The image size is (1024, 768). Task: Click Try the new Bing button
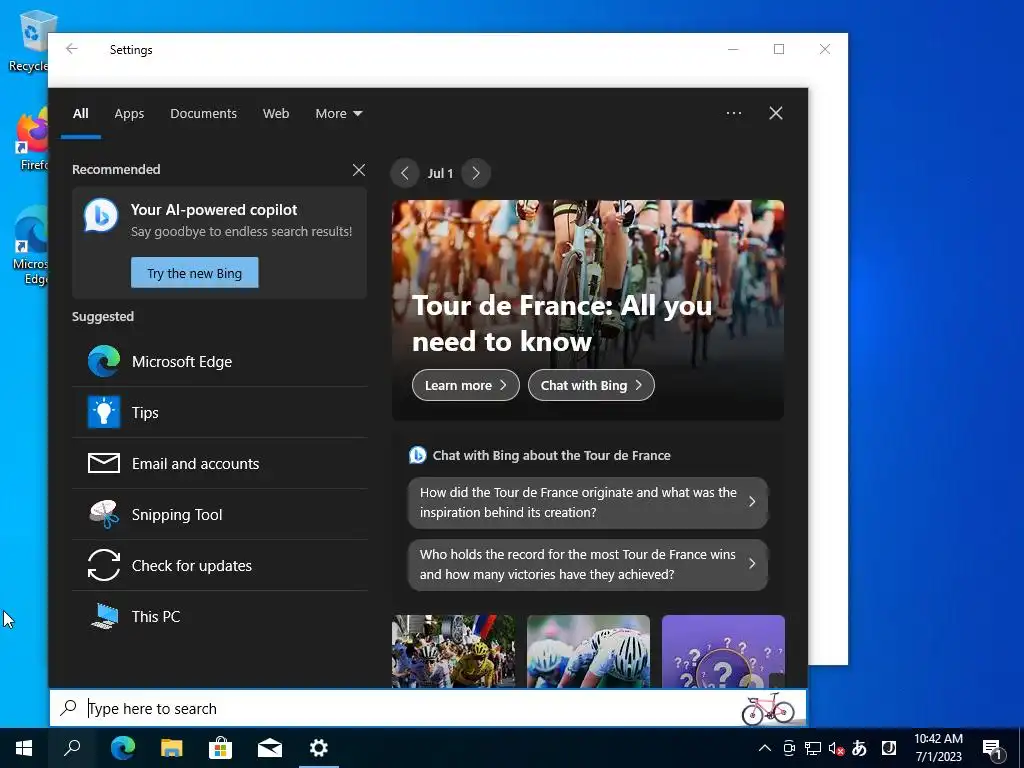pos(195,272)
